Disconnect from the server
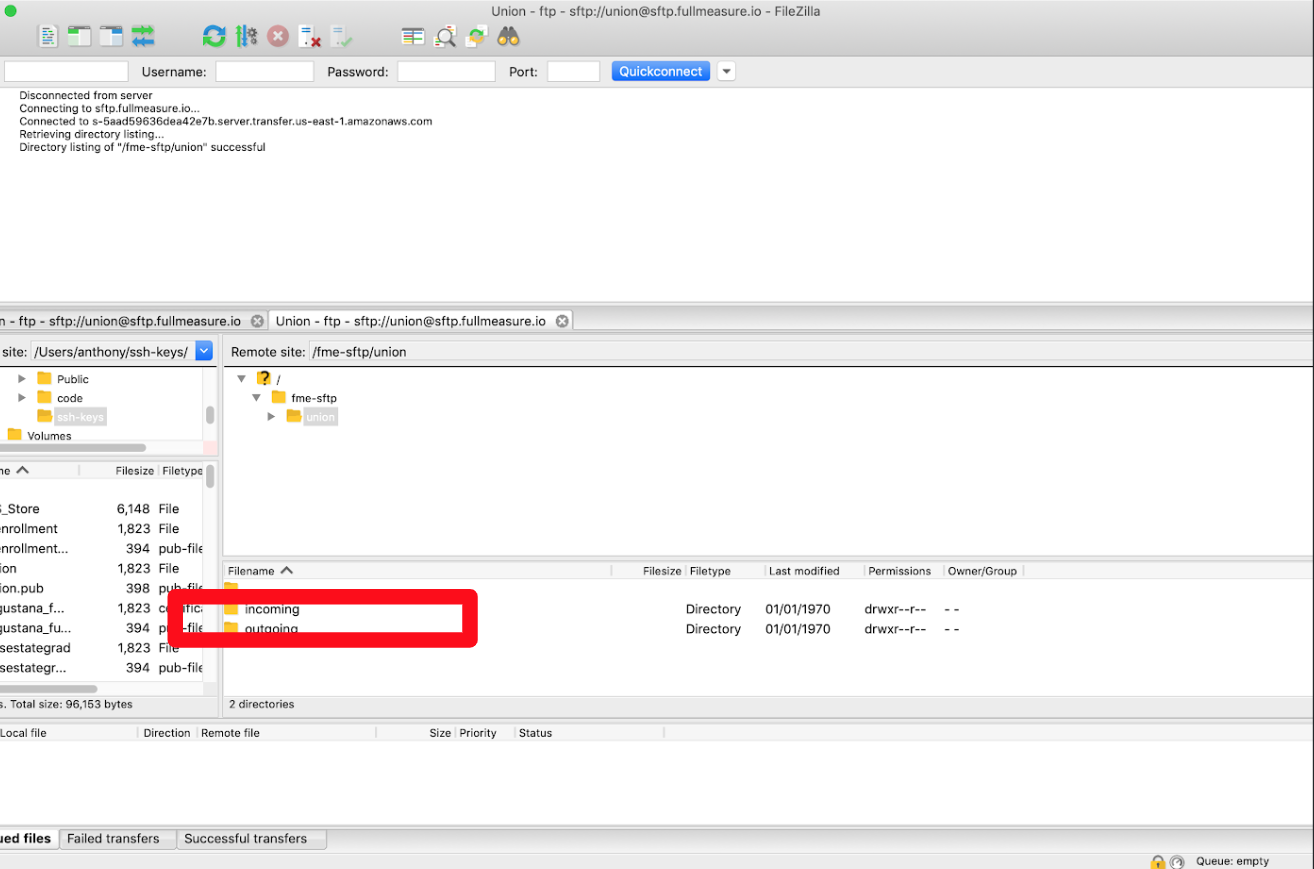 (310, 35)
